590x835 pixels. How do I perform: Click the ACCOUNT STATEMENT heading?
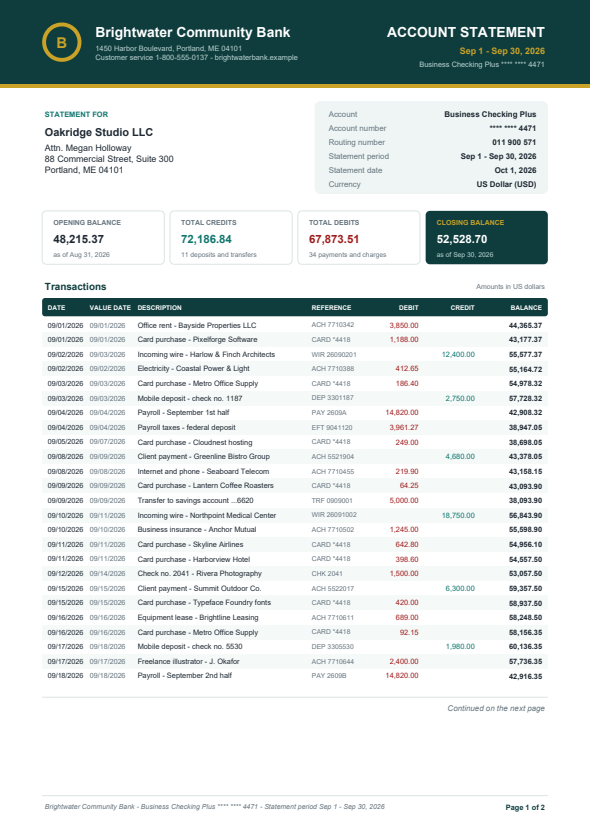[465, 32]
